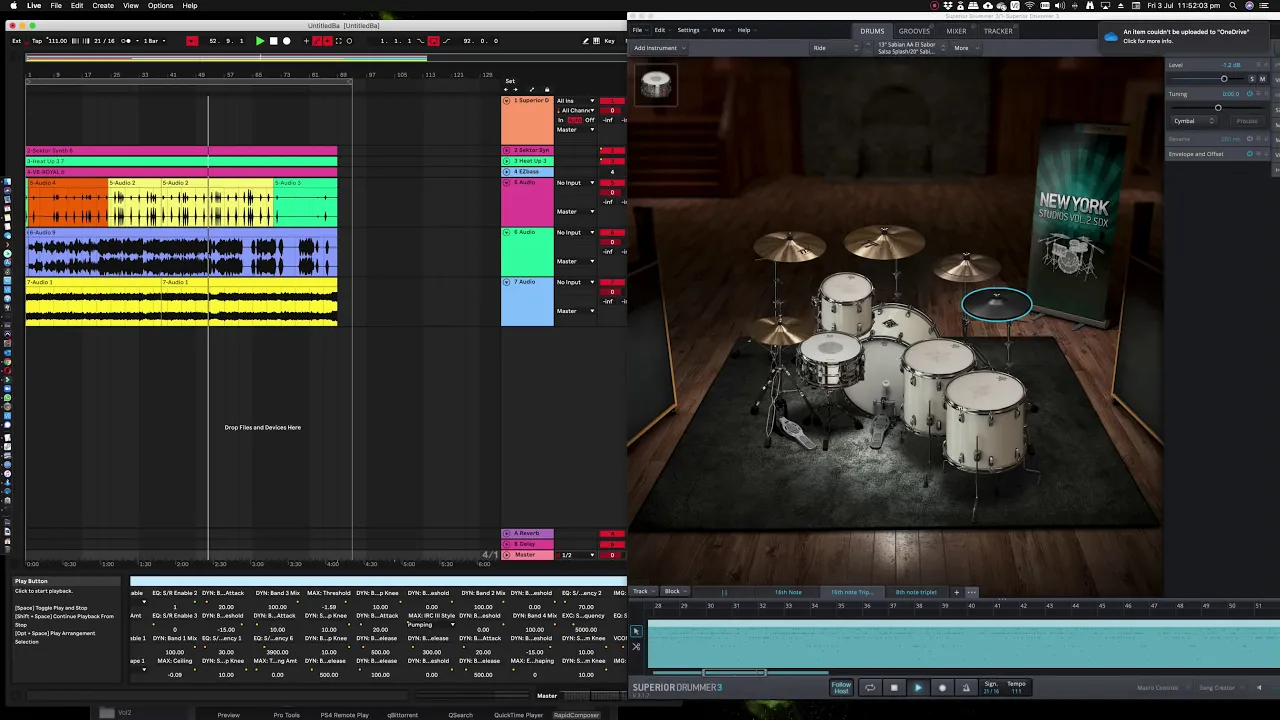Toggle the Key map mode button
Image resolution: width=1280 pixels, height=720 pixels.
(x=609, y=41)
